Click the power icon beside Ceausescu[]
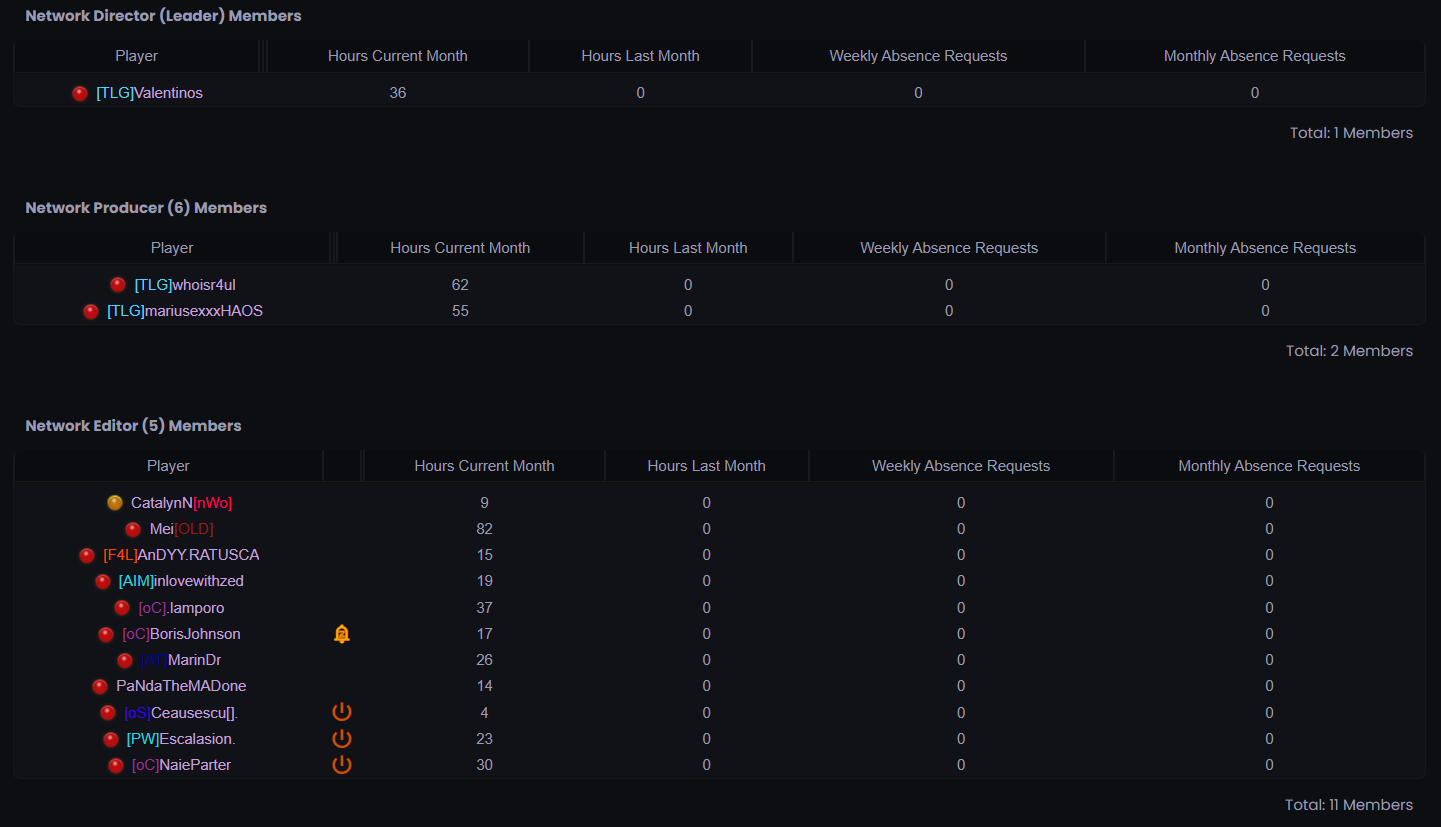 pos(342,712)
